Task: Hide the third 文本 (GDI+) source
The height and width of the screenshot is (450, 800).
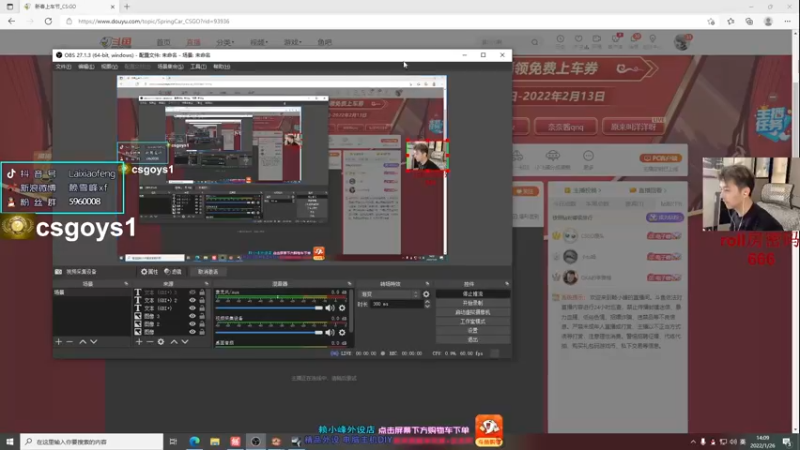Action: [192, 308]
